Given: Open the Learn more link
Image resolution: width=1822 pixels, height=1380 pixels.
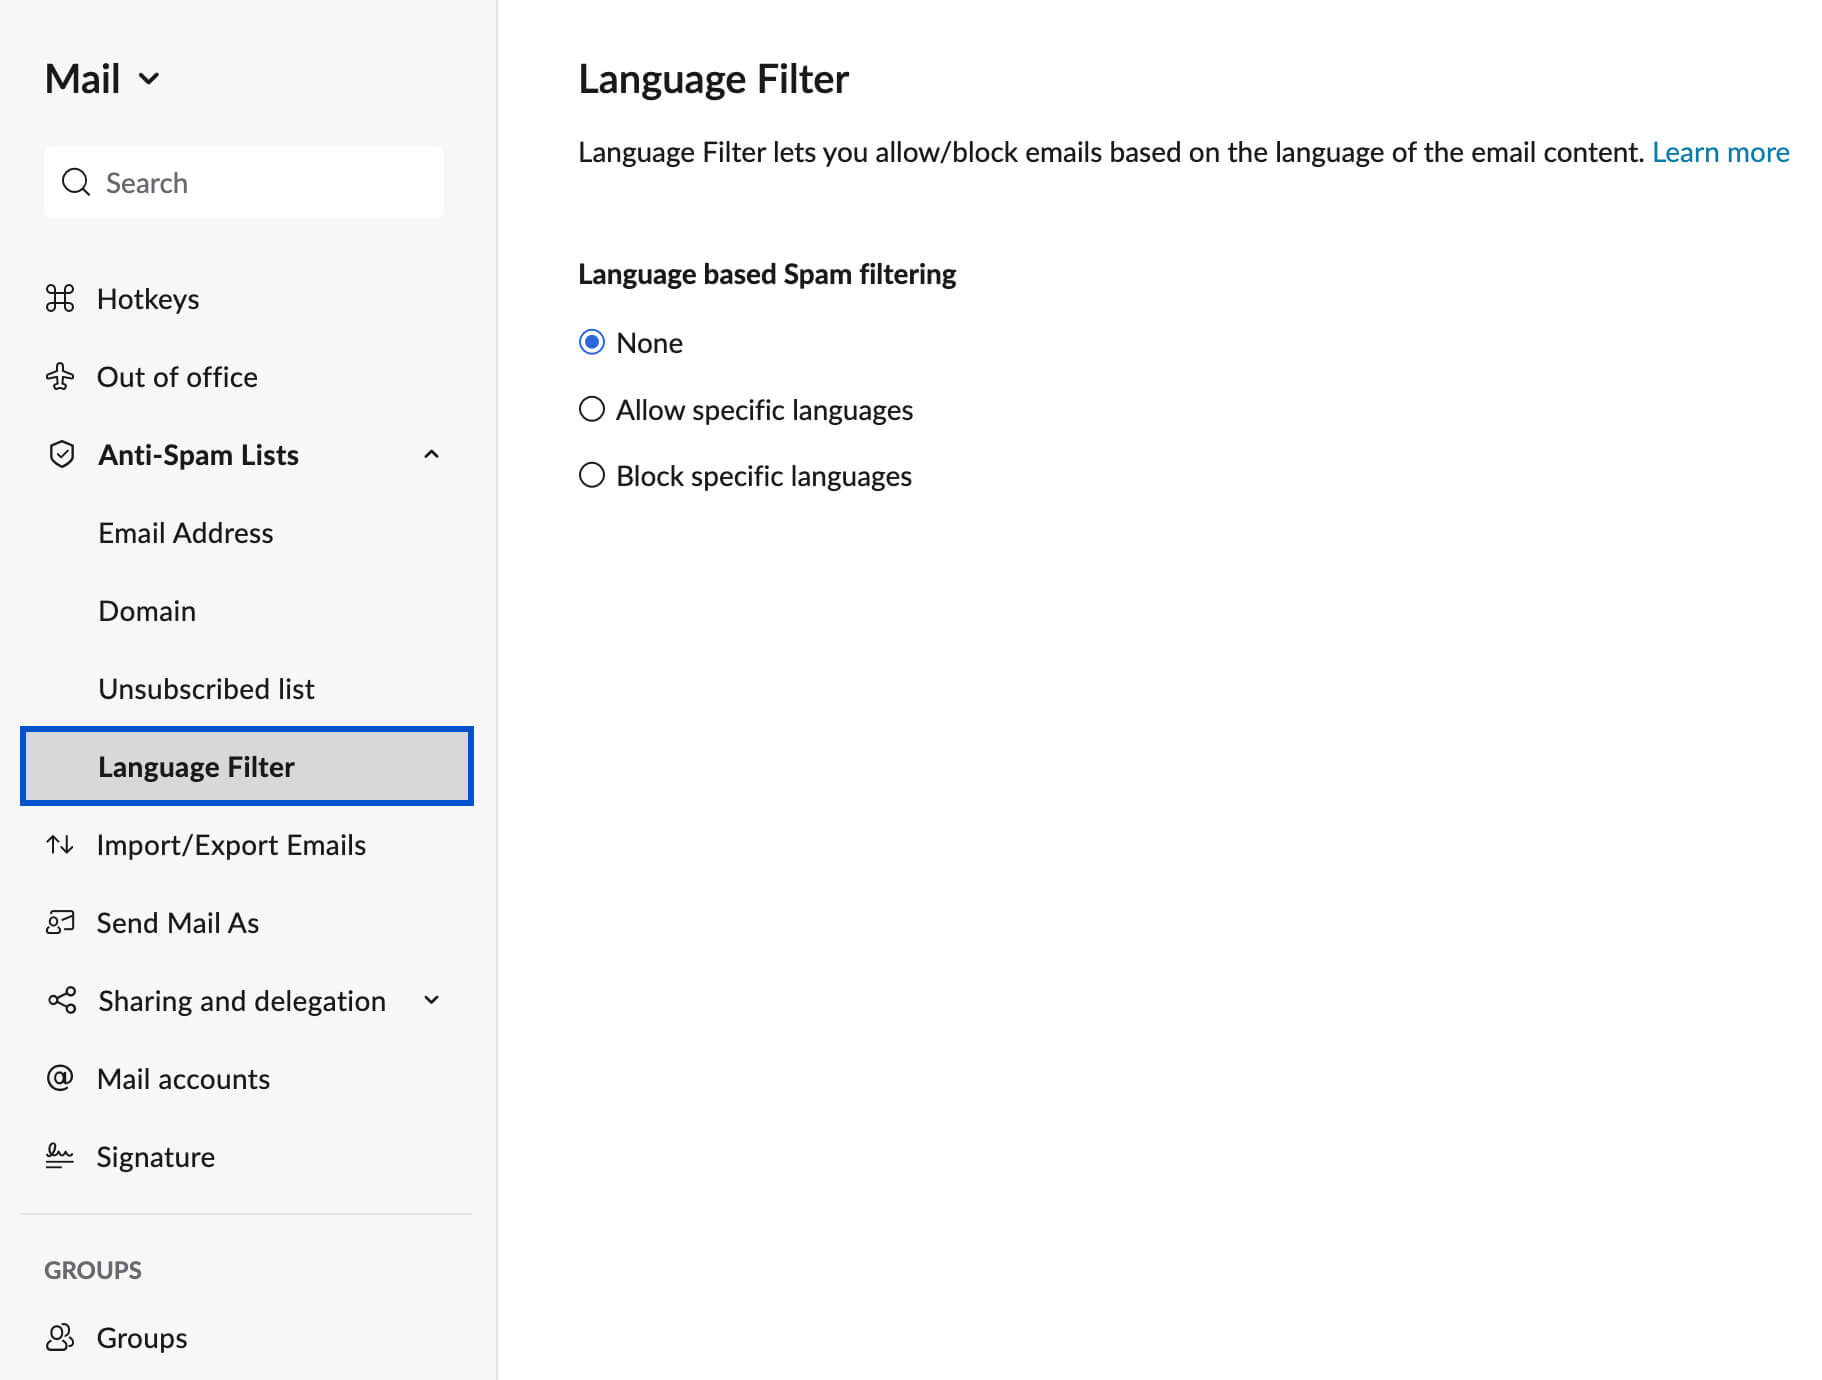Looking at the screenshot, I should click(x=1721, y=152).
